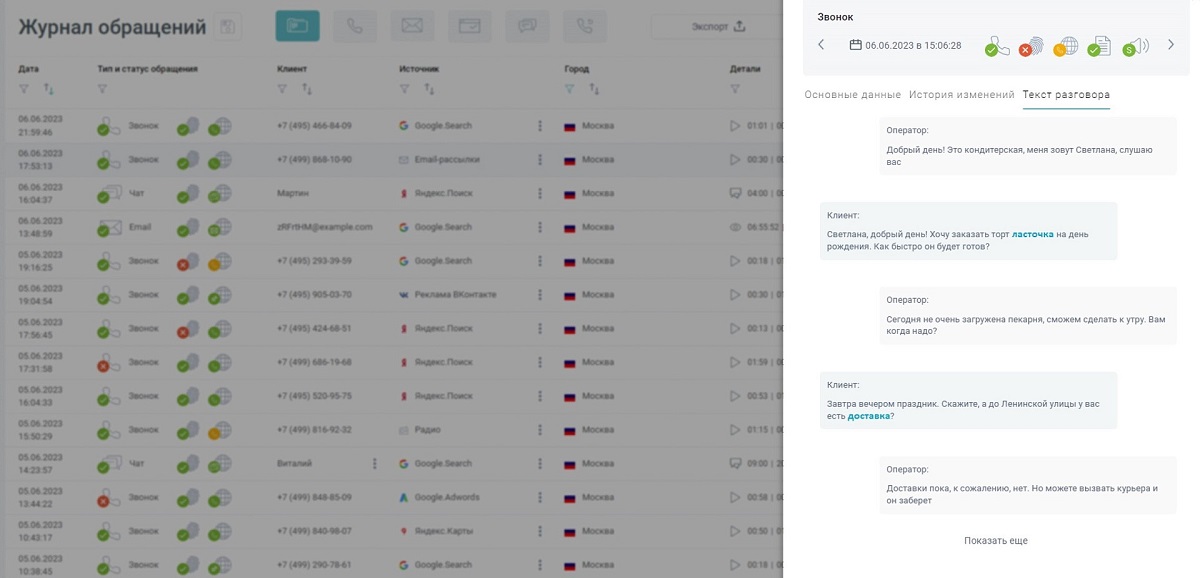Select the phone calls filter in top toolbar
Viewport: 1200px width, 578px height.
355,27
